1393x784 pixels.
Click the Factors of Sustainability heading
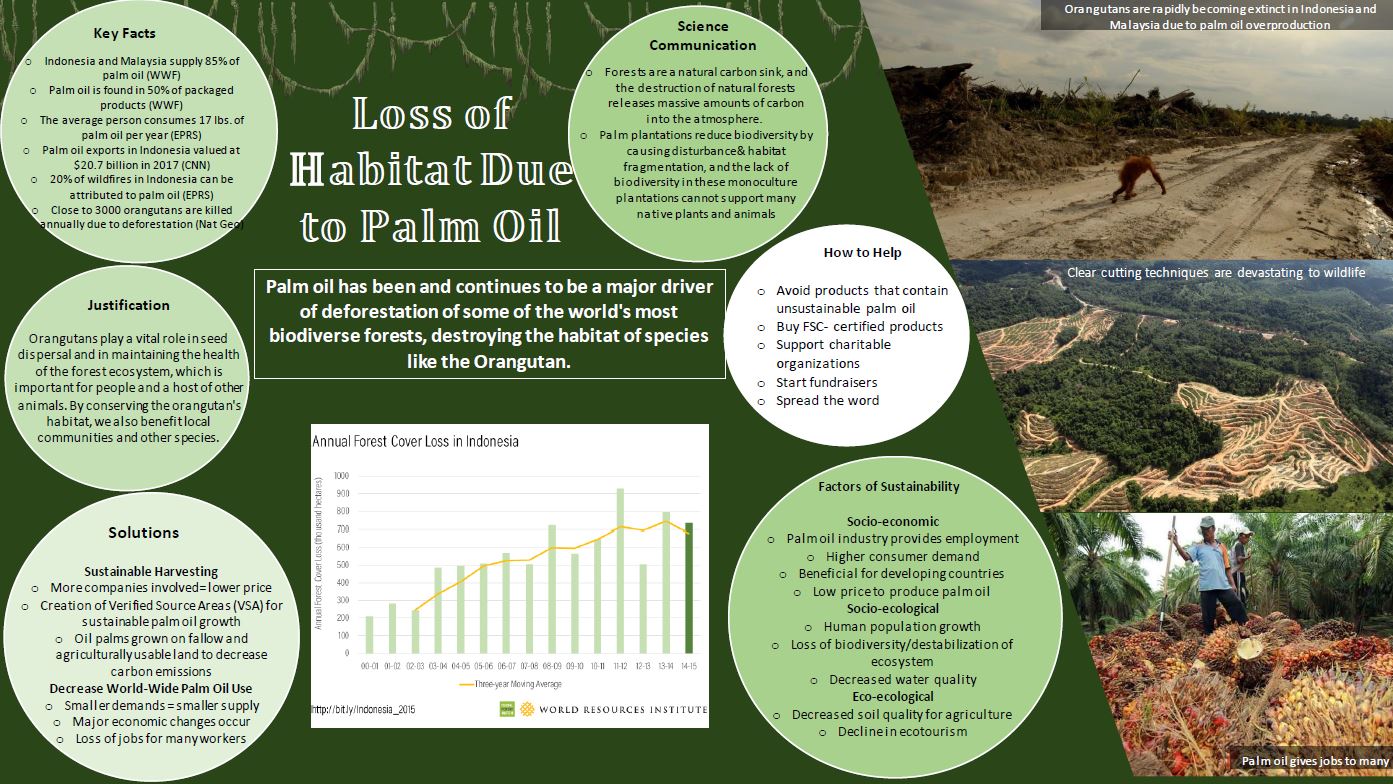pos(889,486)
